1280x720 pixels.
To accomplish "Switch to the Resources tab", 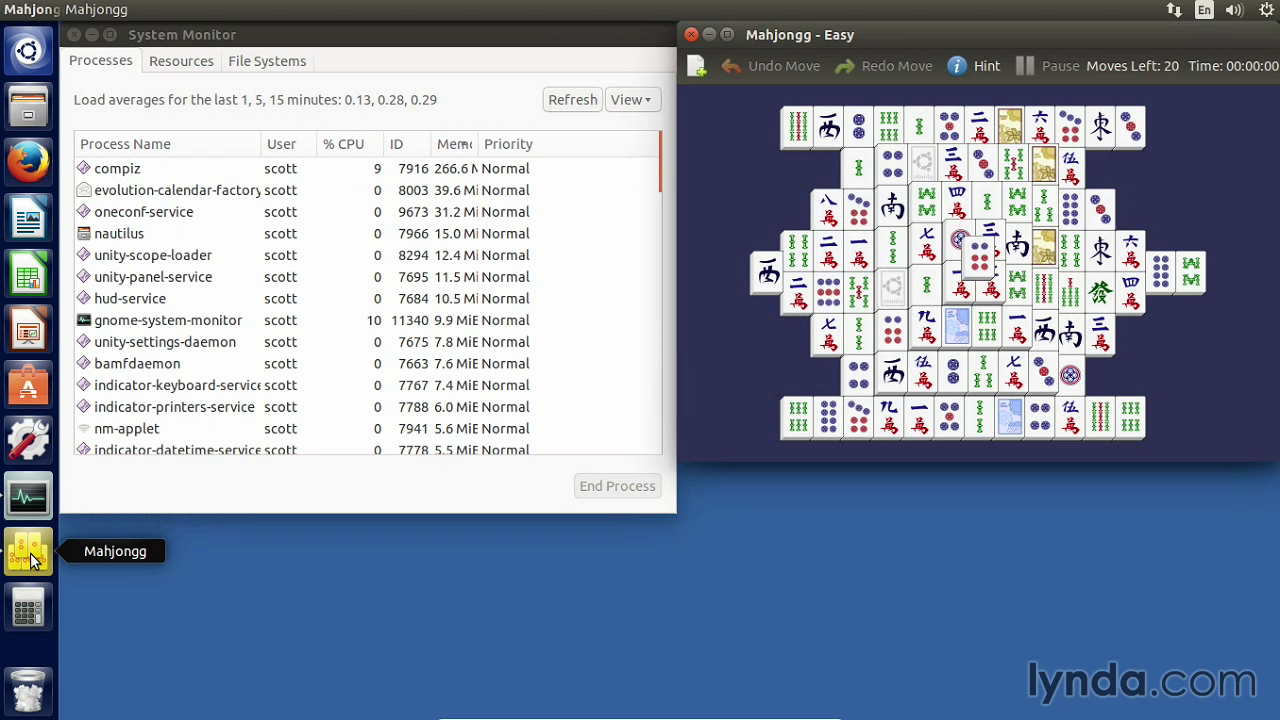I will point(181,61).
